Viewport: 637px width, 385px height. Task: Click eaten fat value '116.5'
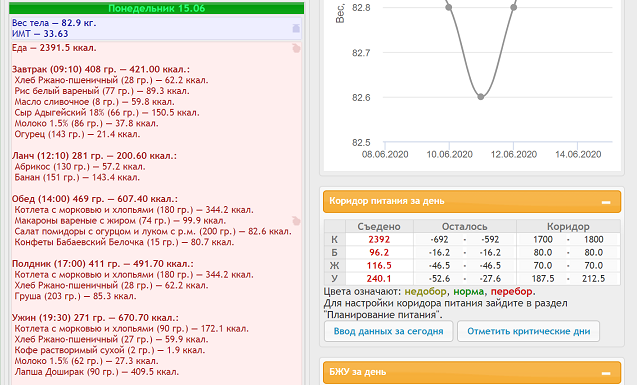(x=379, y=266)
